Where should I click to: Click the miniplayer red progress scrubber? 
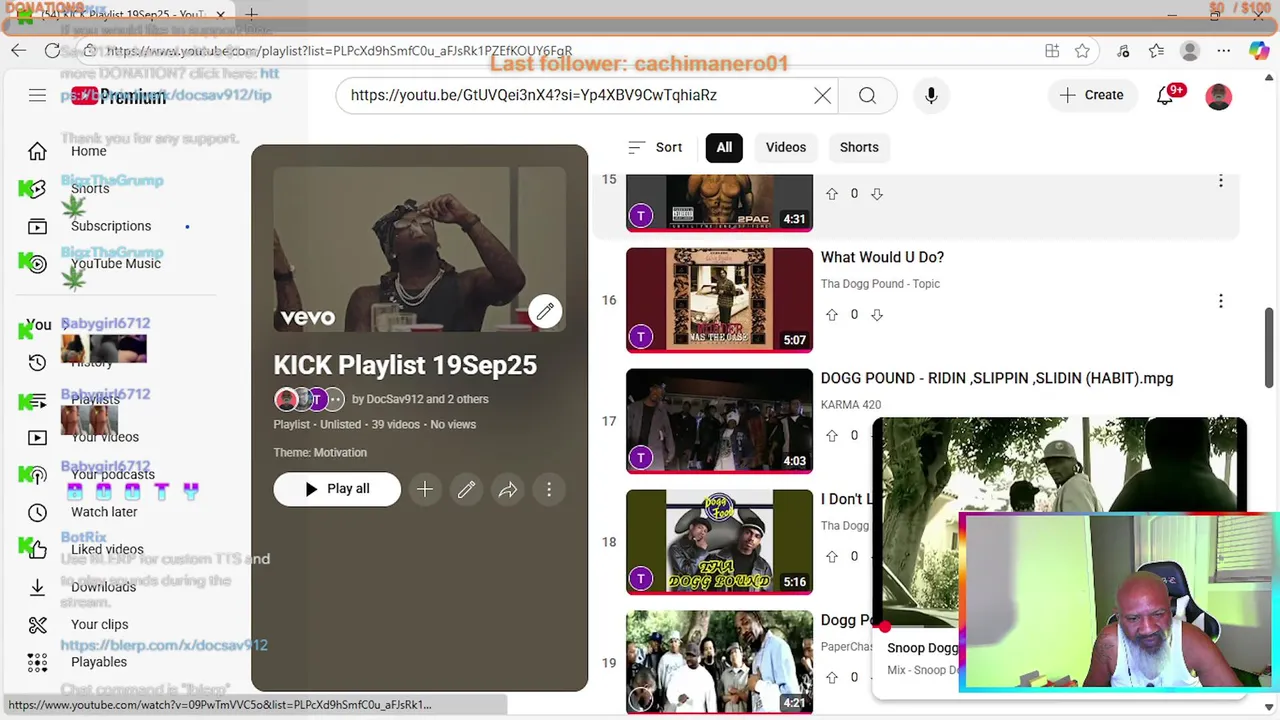click(885, 627)
